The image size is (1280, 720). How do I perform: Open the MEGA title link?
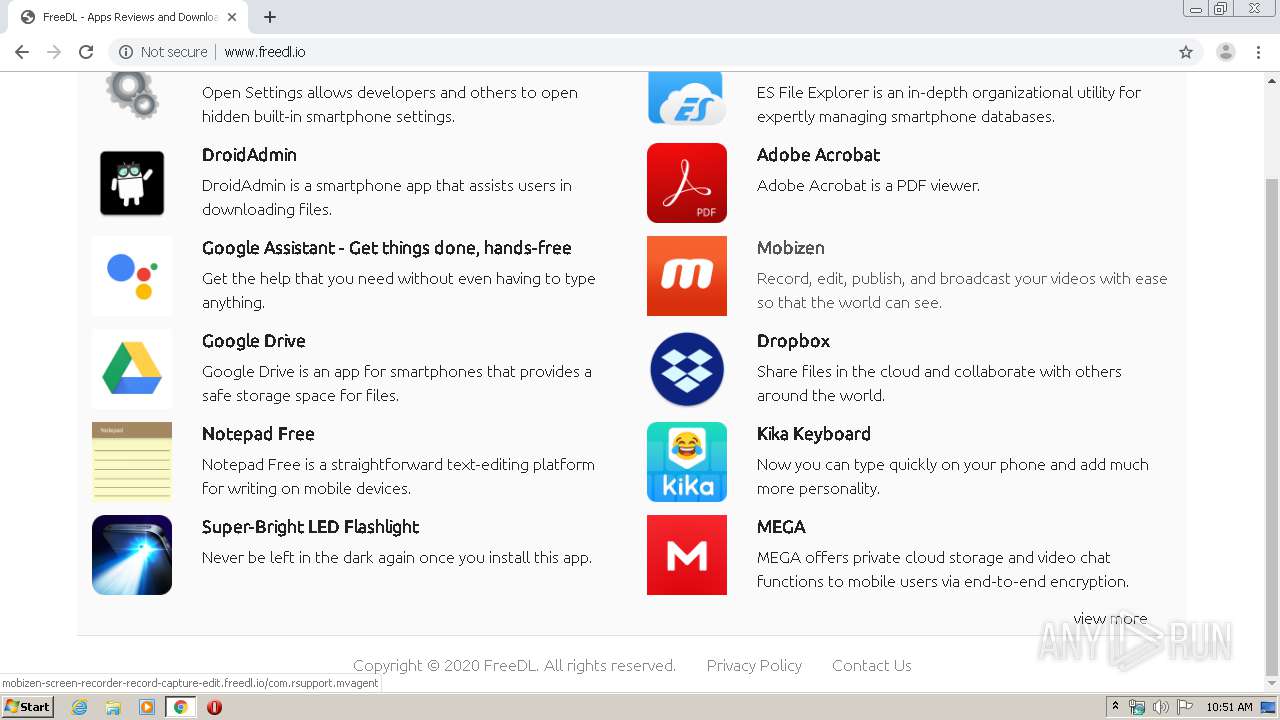[781, 527]
